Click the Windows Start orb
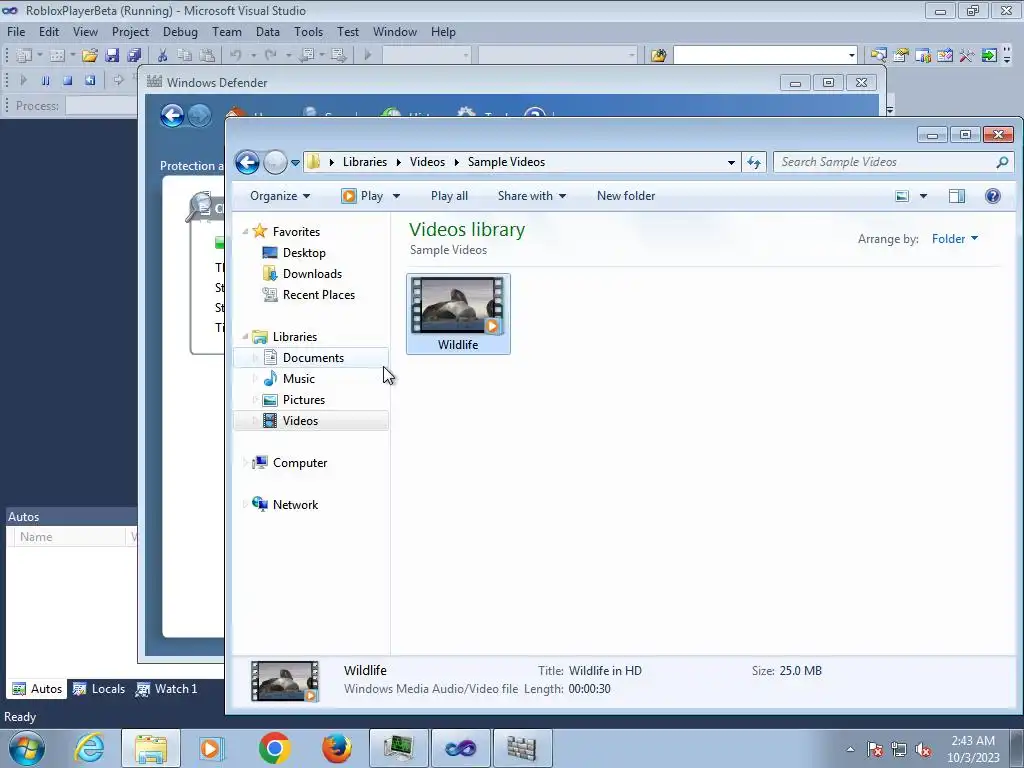1024x768 pixels. [x=27, y=749]
